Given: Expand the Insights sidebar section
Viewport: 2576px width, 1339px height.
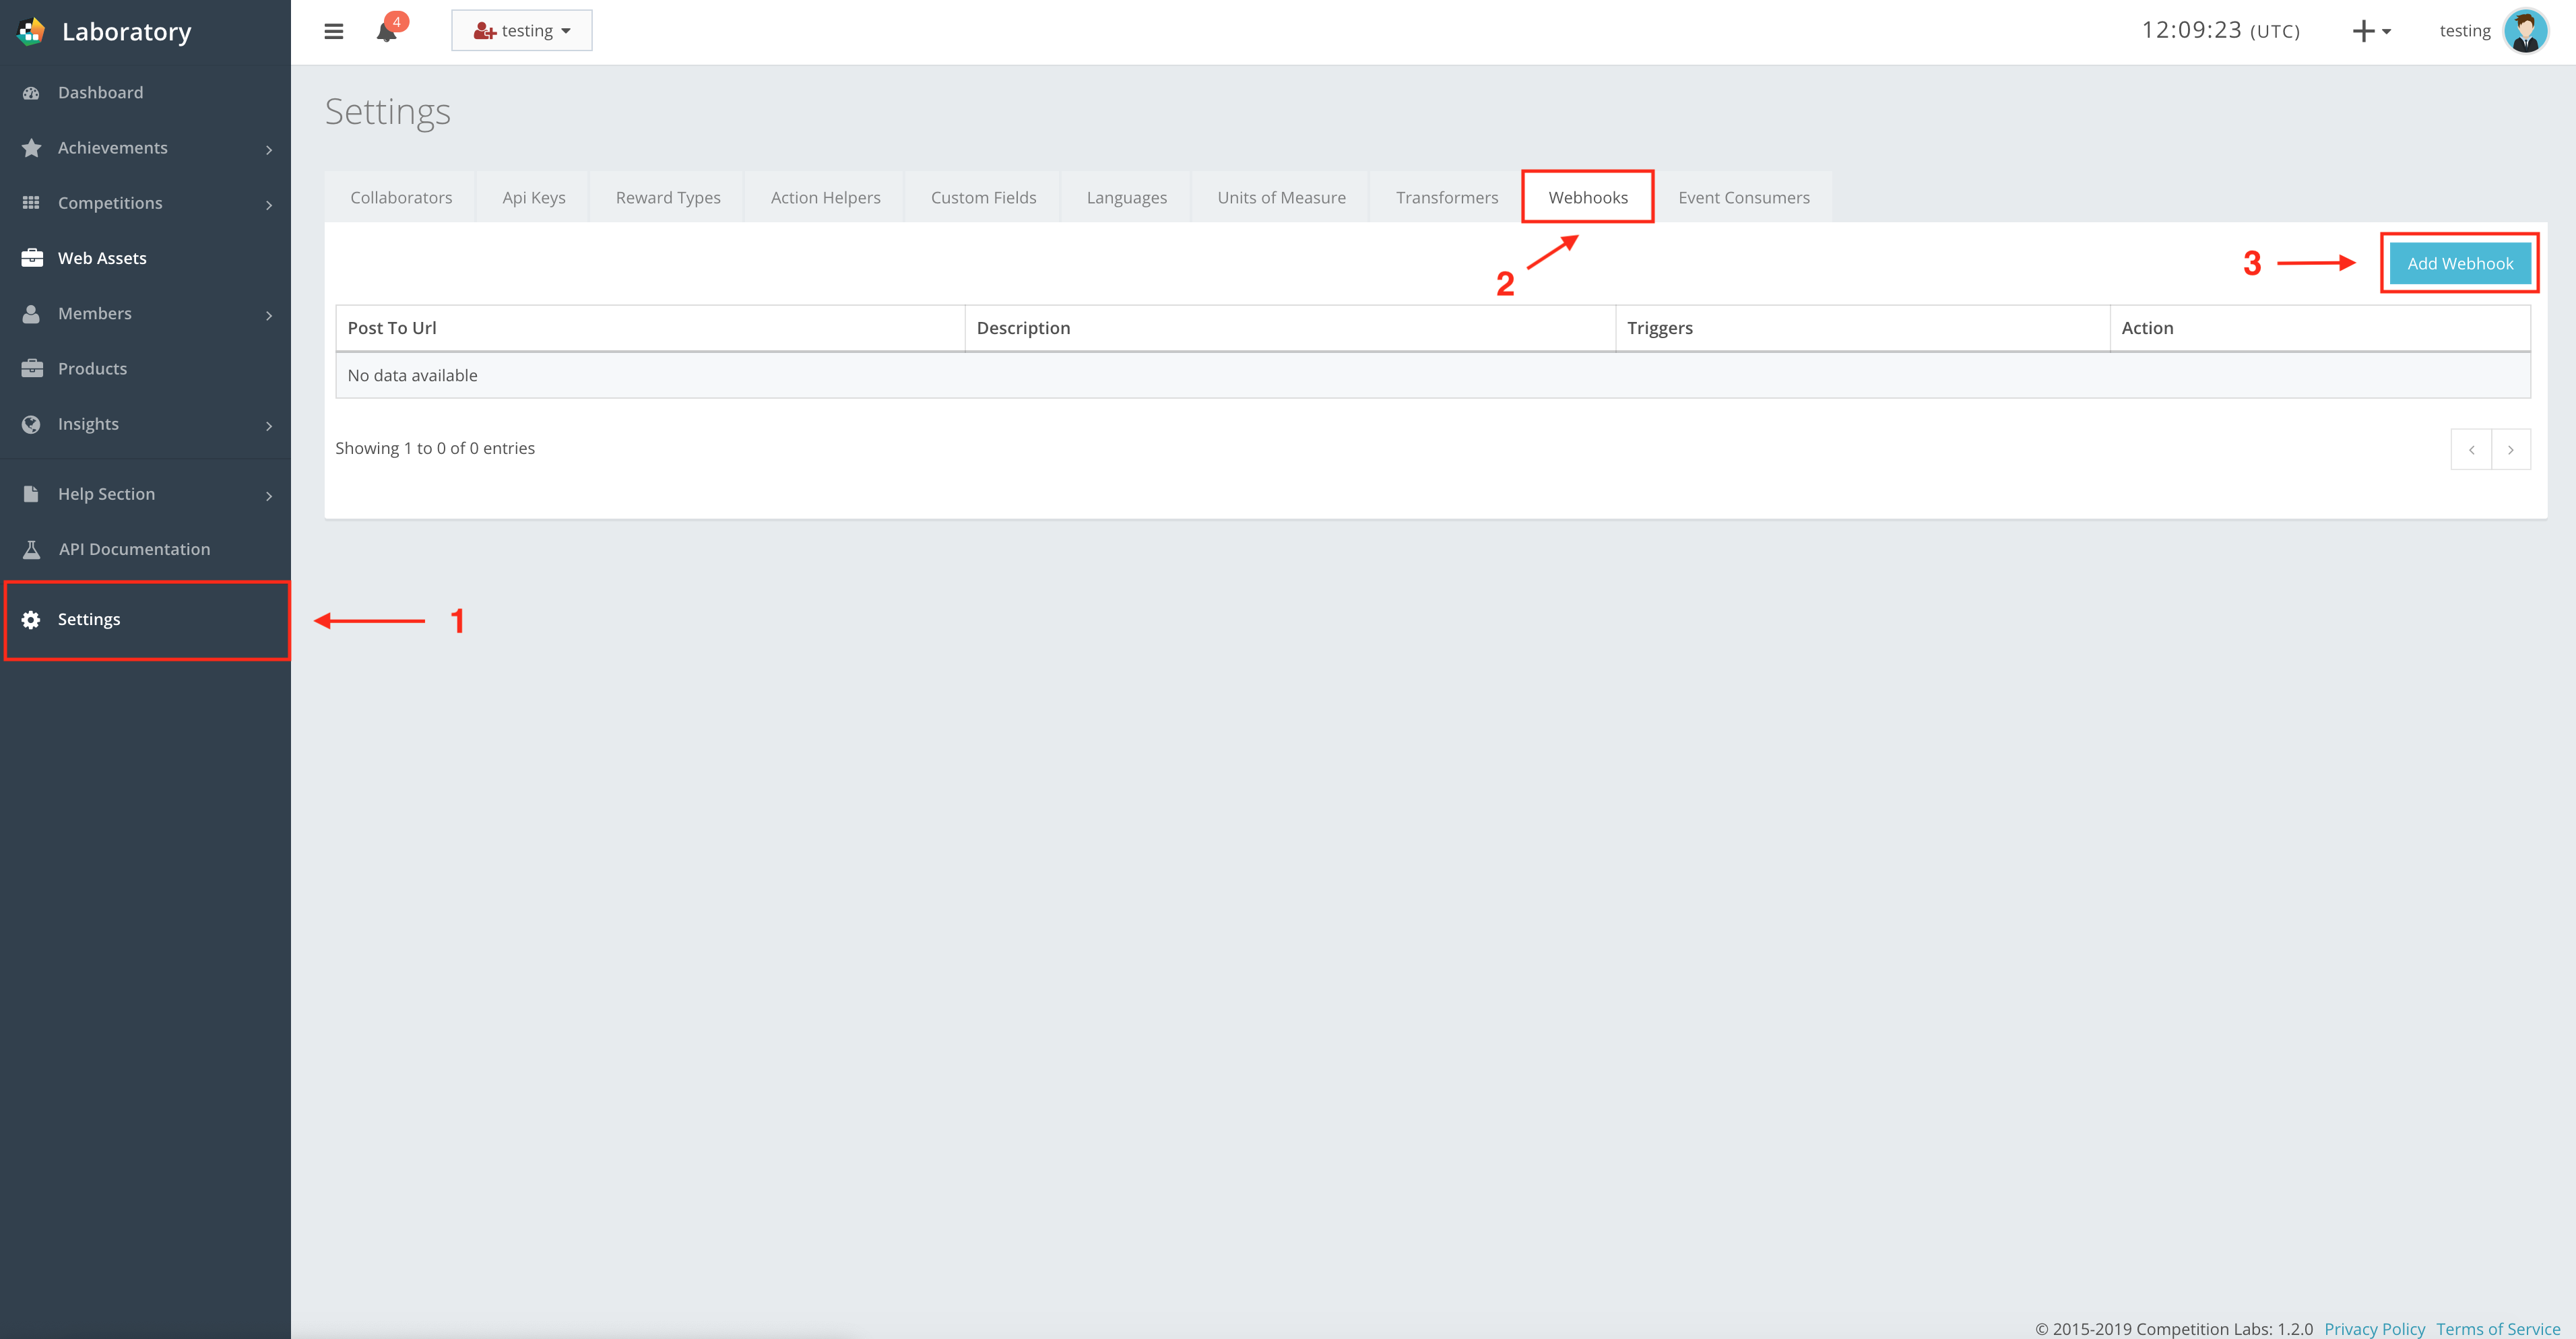Looking at the screenshot, I should pos(89,423).
